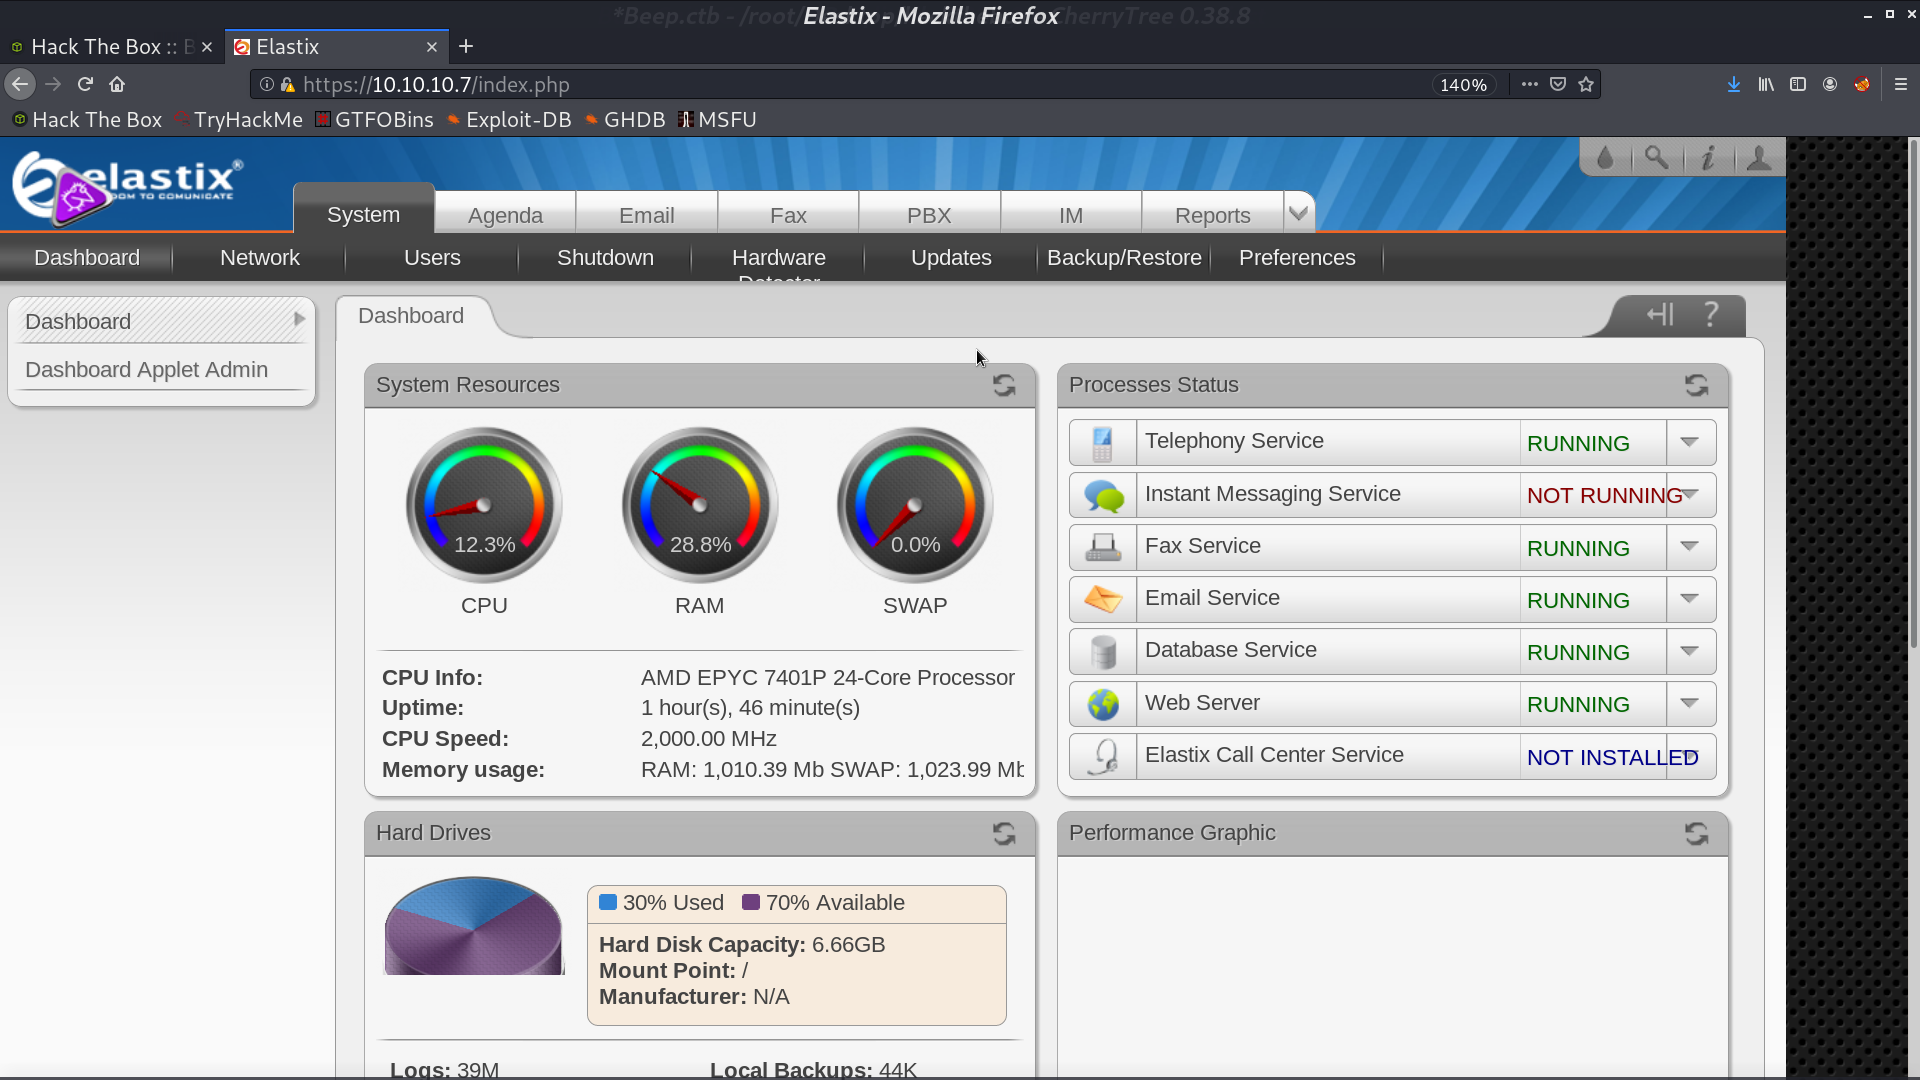Viewport: 1920px width, 1080px height.
Task: Click the Fax Service machine icon
Action: tap(1103, 547)
